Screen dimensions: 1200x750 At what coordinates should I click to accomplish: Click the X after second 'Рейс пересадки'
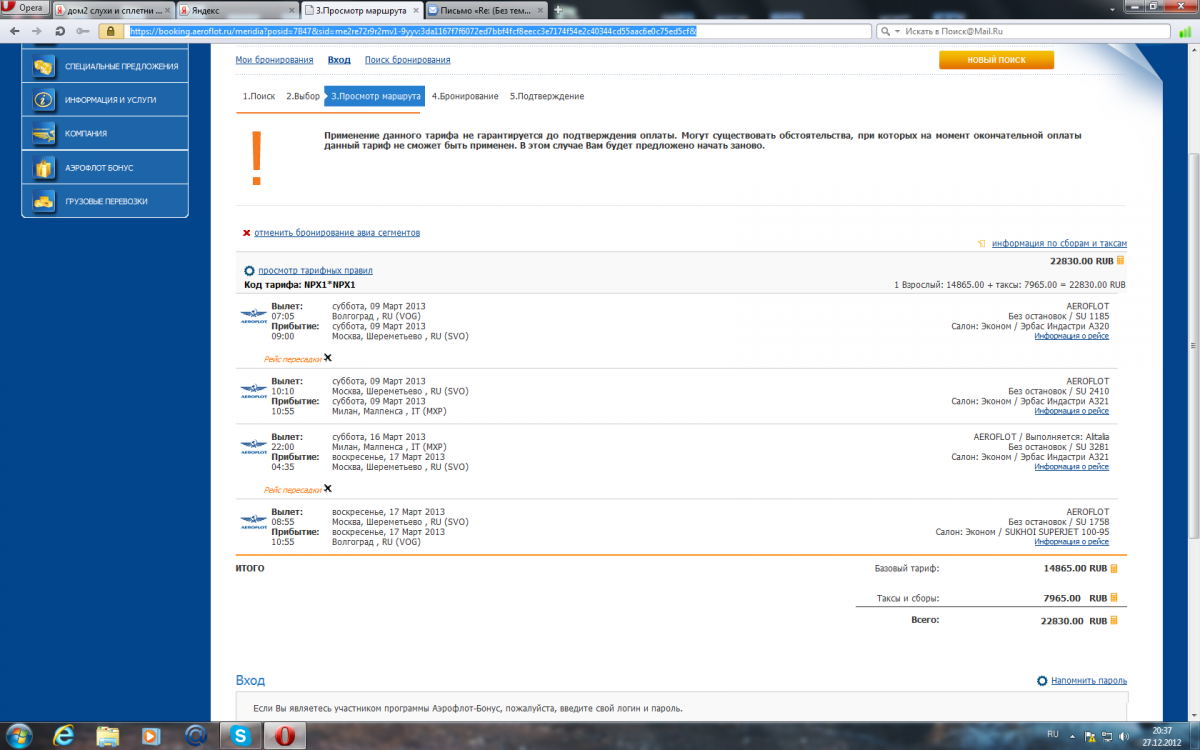(x=327, y=489)
